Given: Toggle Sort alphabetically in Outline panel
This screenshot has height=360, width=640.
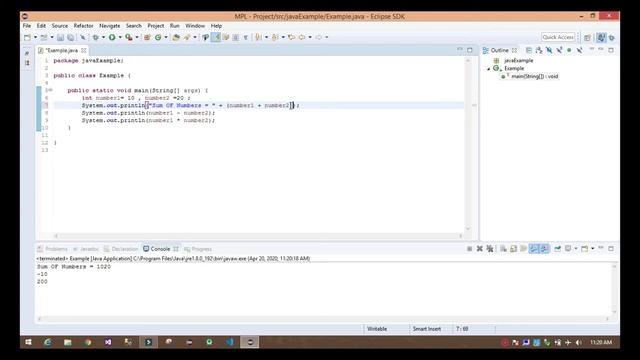Looking at the screenshot, I should (539, 50).
